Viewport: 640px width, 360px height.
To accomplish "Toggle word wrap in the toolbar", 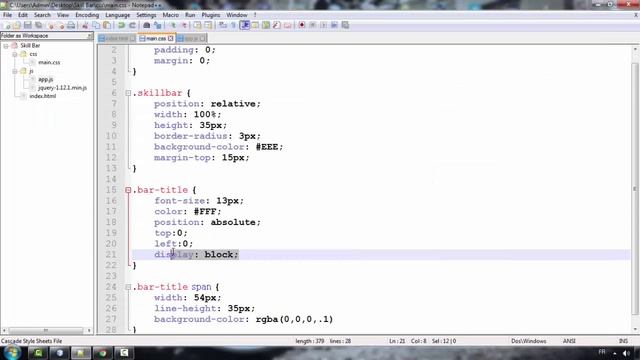I will click(222, 25).
